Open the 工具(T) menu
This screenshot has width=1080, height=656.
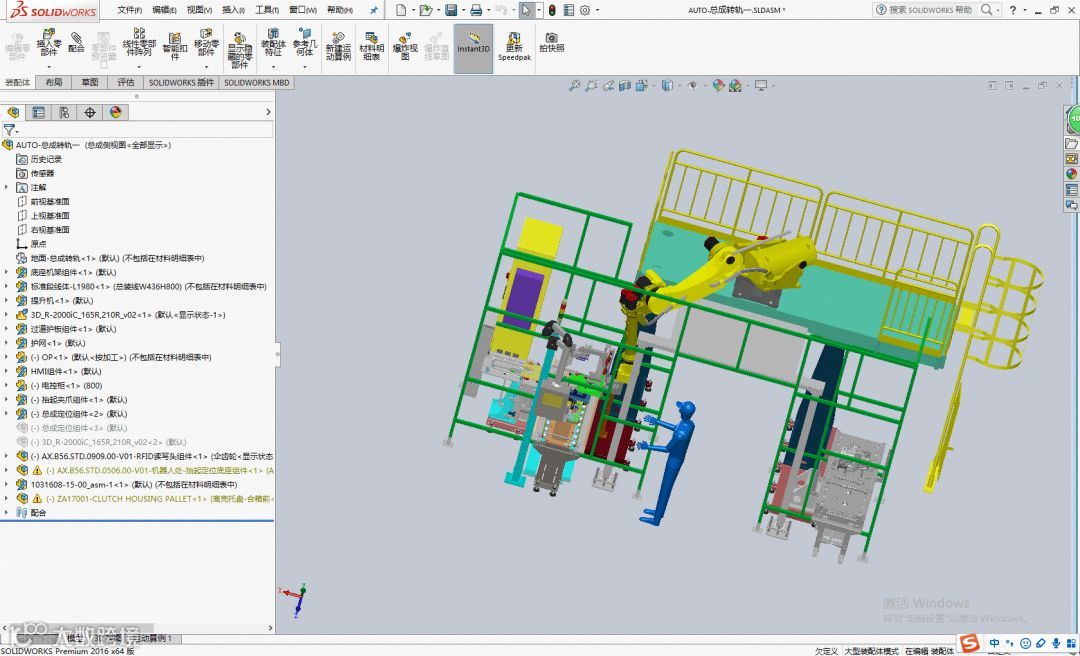pyautogui.click(x=267, y=10)
